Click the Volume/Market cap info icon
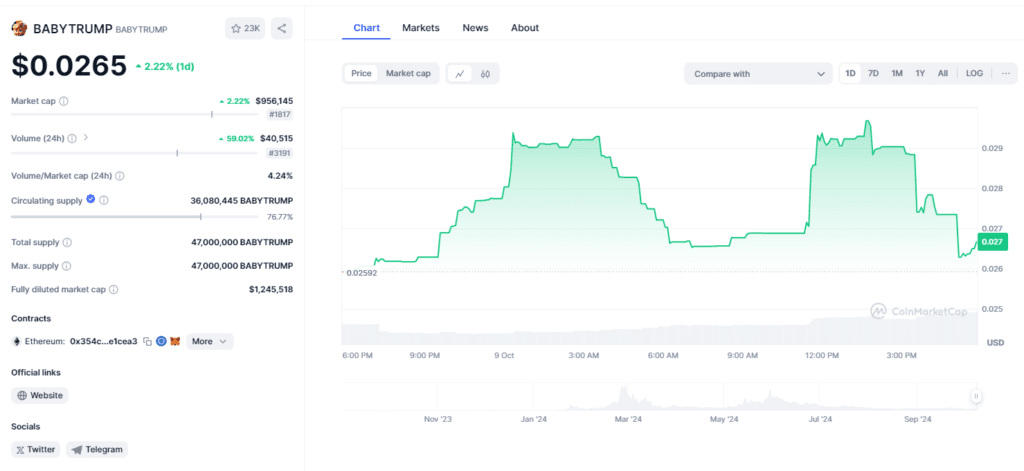 click(120, 176)
